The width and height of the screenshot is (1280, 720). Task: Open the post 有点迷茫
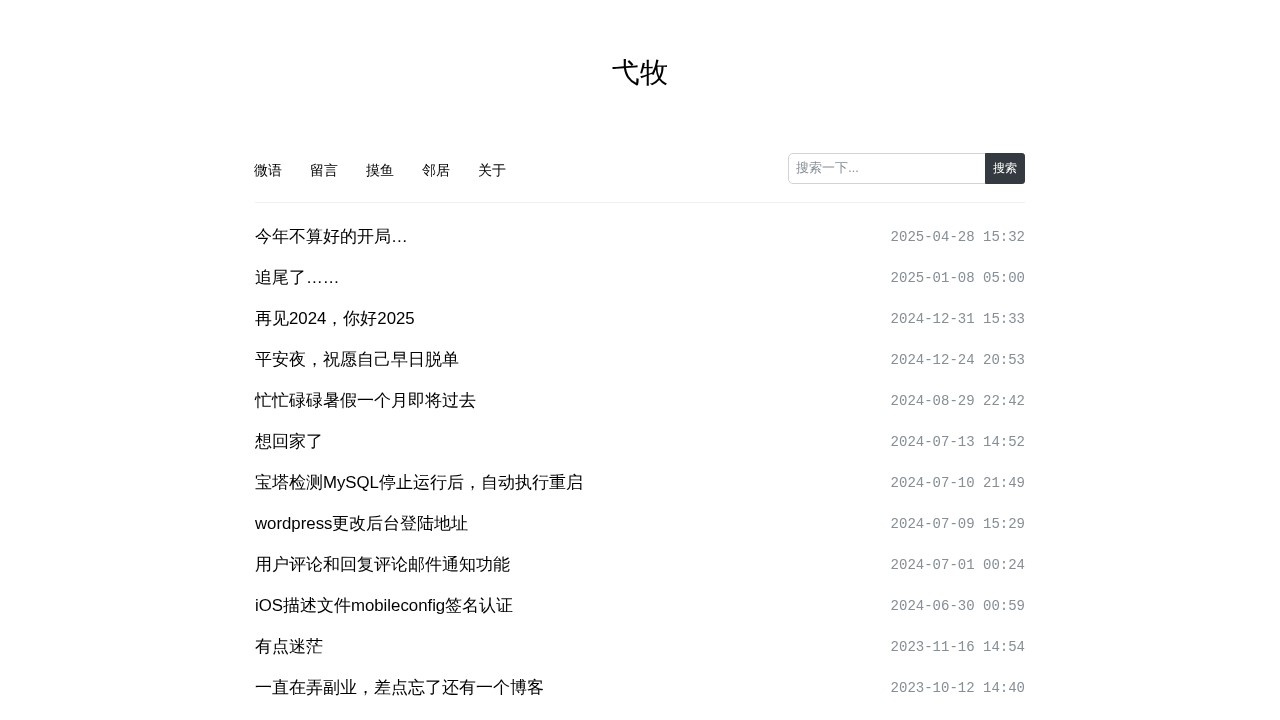tap(288, 646)
